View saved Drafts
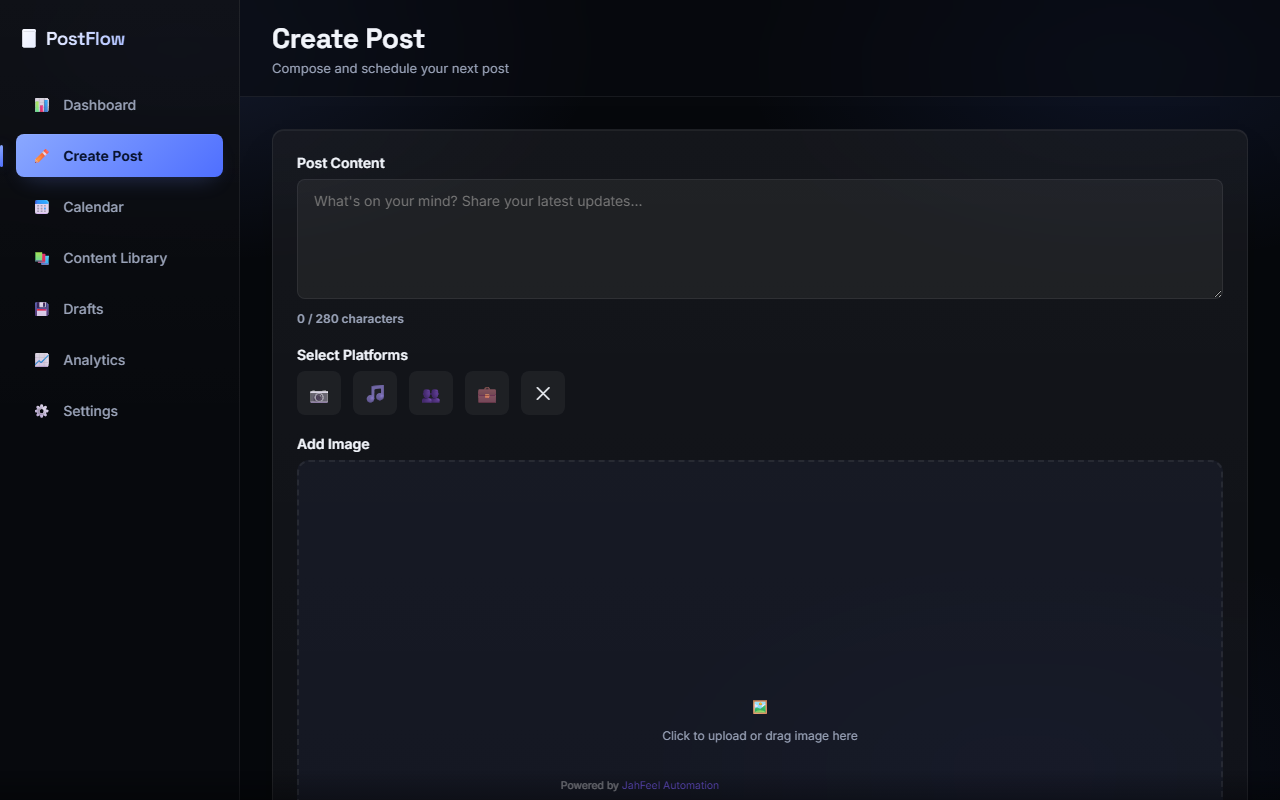 click(x=119, y=309)
